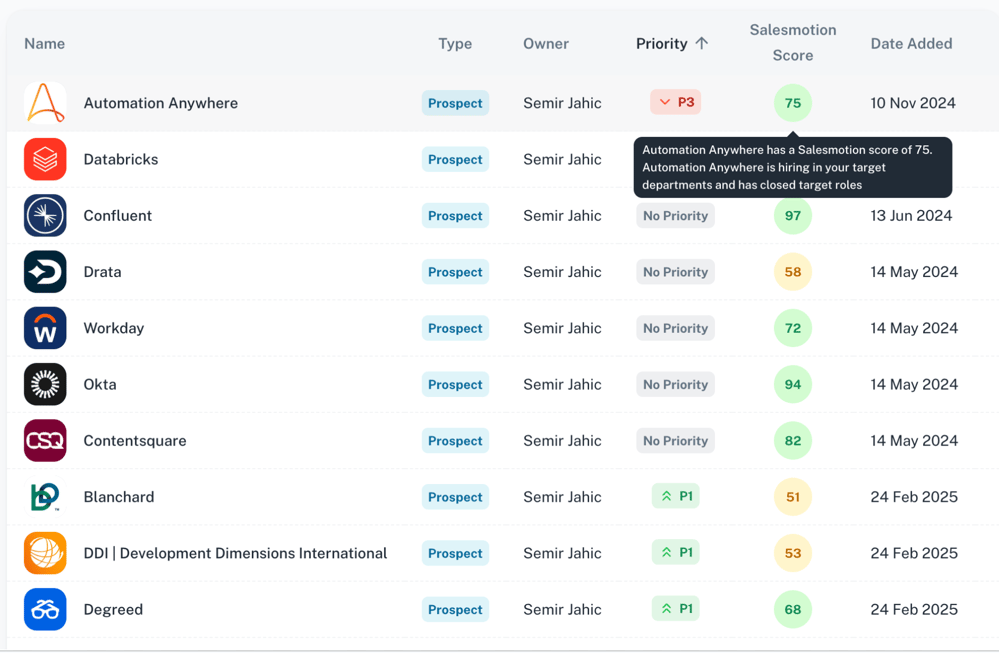Click the Prospect tag for Databricks
Viewport: 999px width, 653px height.
[x=455, y=159]
